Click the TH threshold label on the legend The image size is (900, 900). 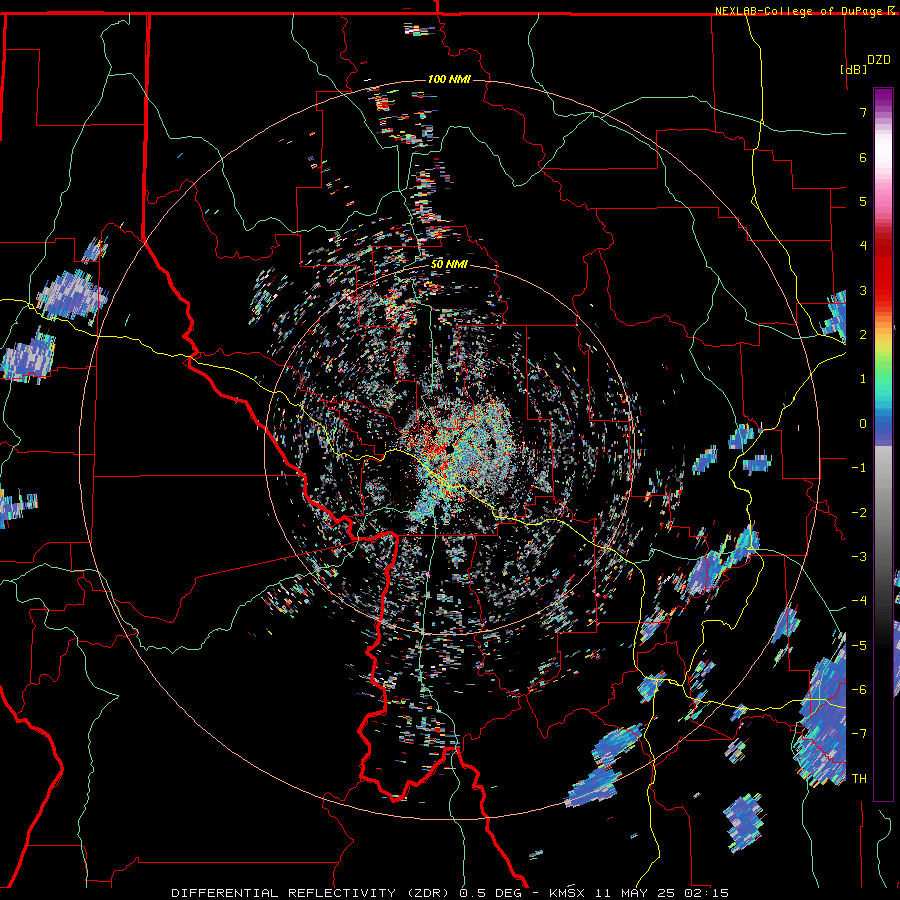coord(859,779)
